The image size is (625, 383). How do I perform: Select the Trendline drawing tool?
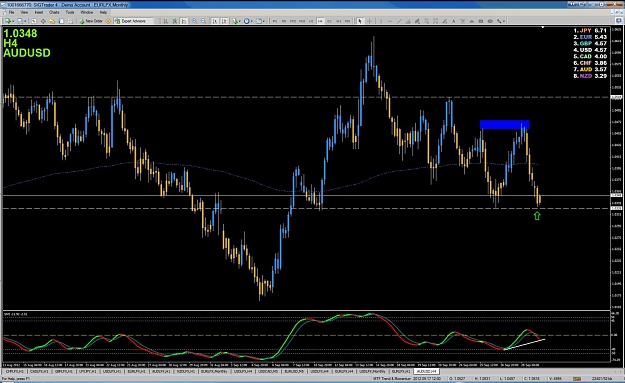399,21
